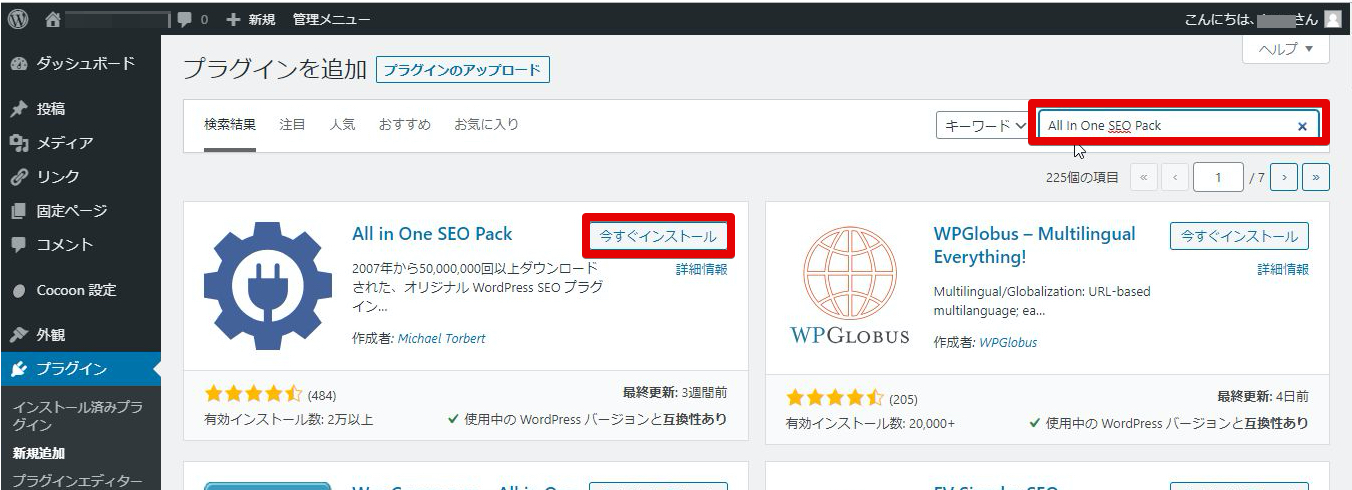The image size is (1352, 490).
Task: Click the 外観 paintbrush icon
Action: click(x=19, y=335)
